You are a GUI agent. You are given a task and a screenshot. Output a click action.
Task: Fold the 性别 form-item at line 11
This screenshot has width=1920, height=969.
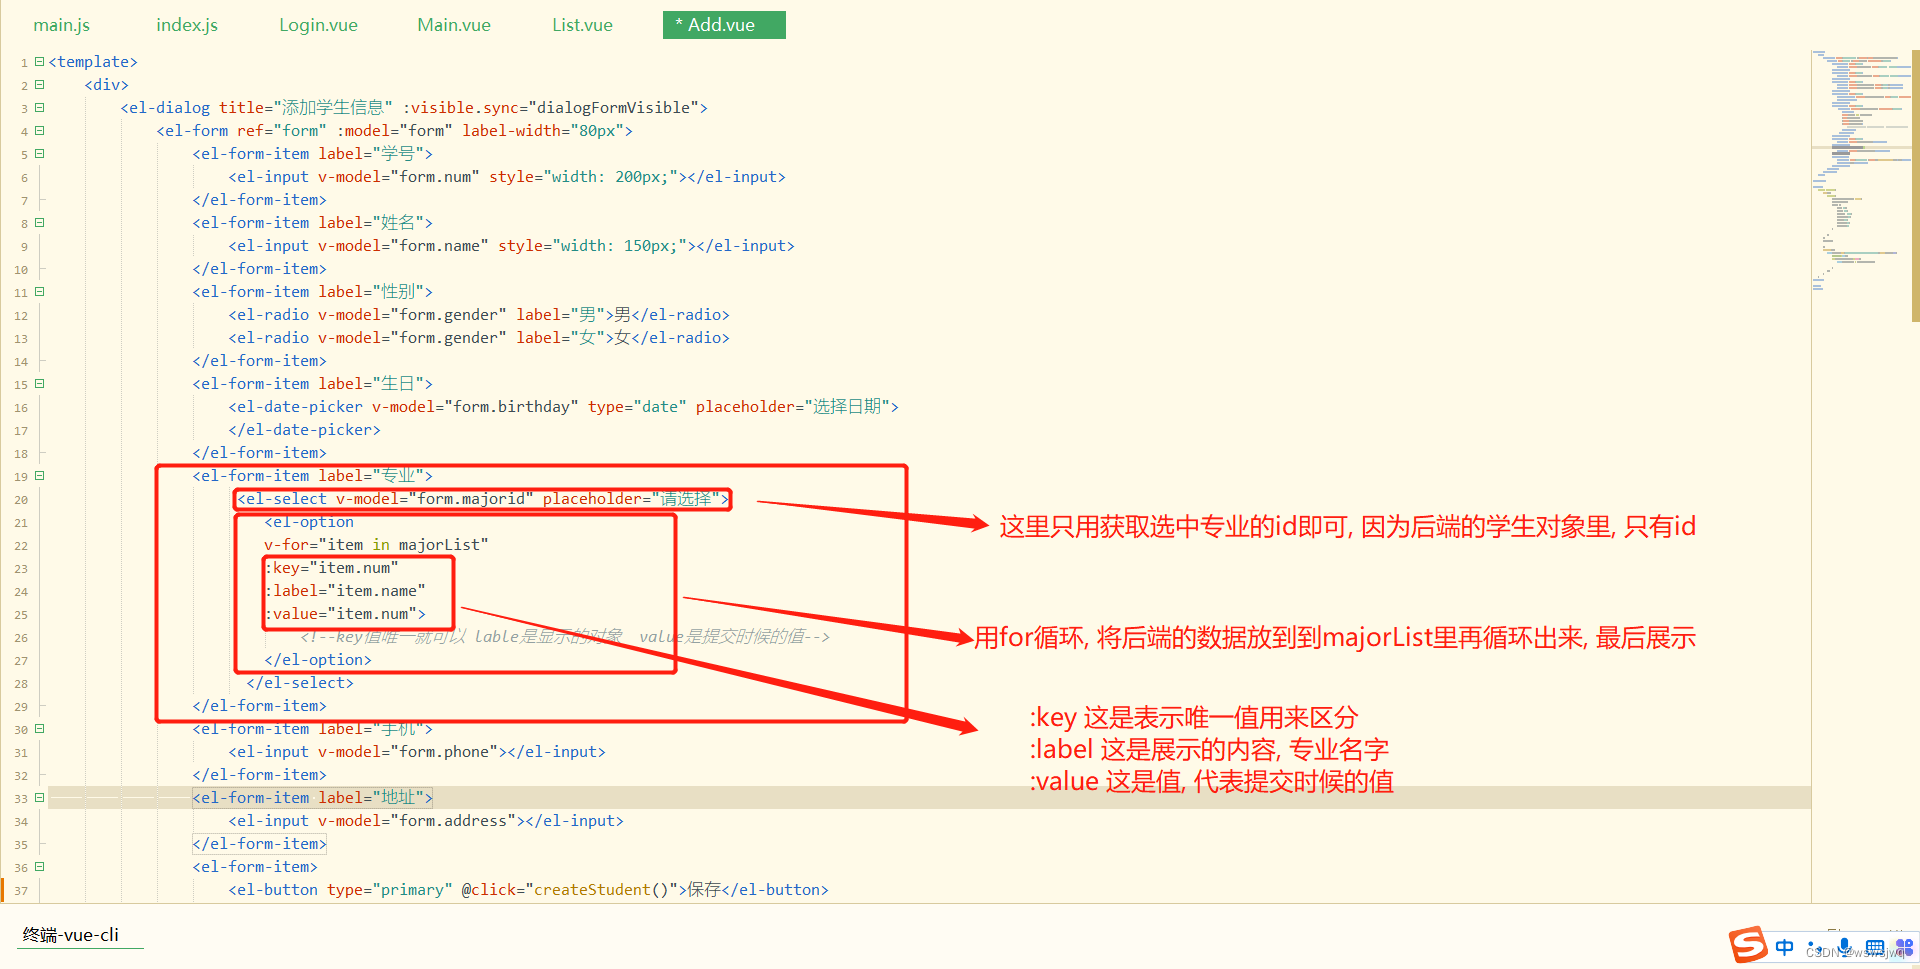pos(40,292)
